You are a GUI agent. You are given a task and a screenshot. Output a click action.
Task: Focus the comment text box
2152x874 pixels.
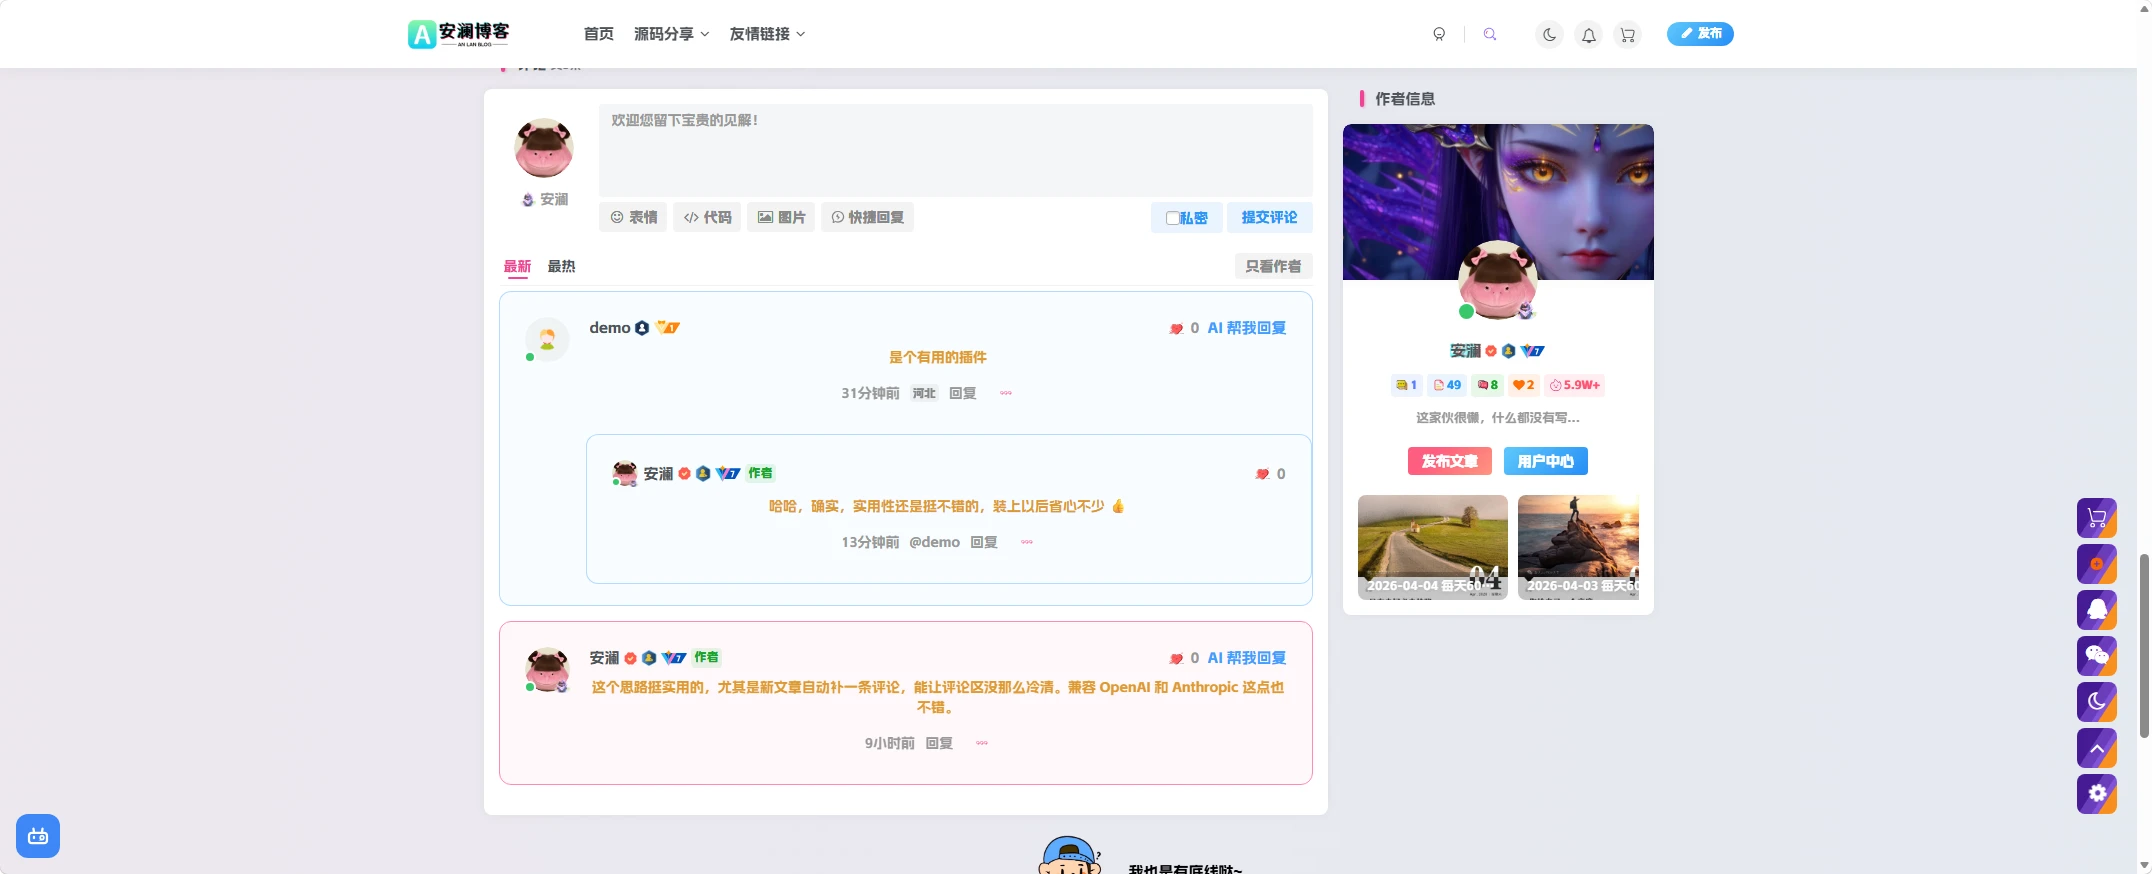(955, 150)
